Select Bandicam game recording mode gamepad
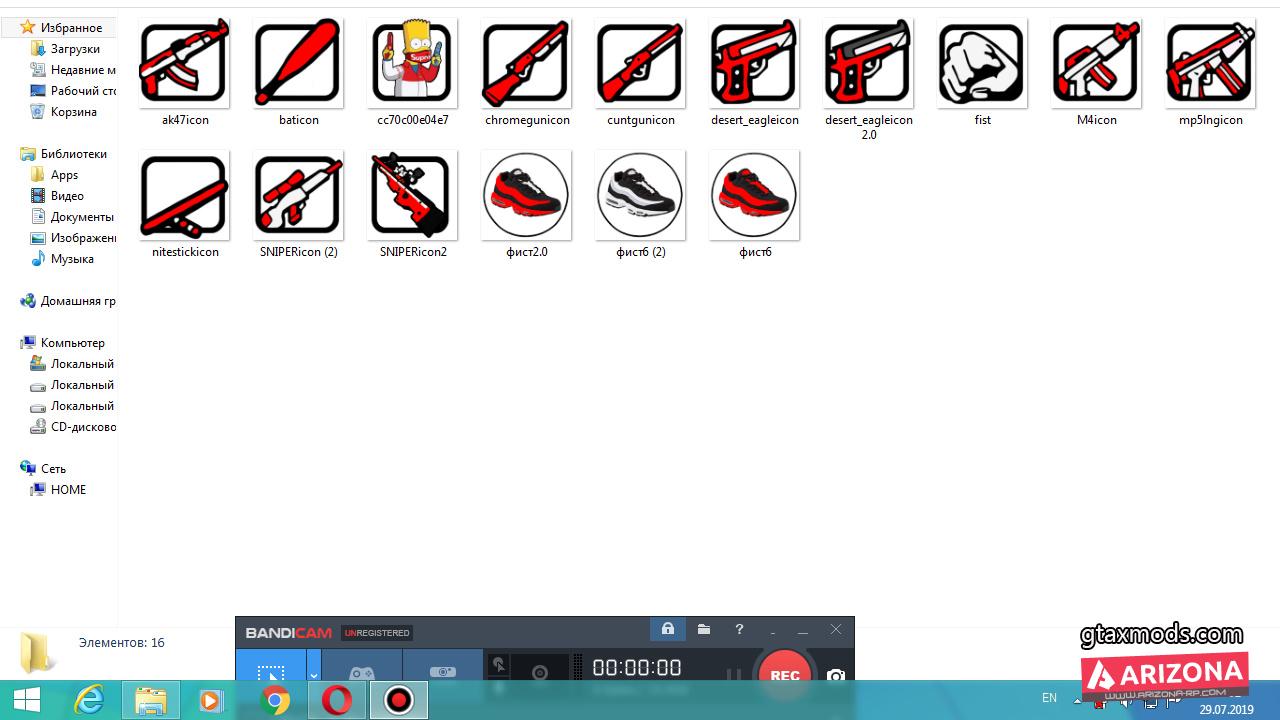 361,672
